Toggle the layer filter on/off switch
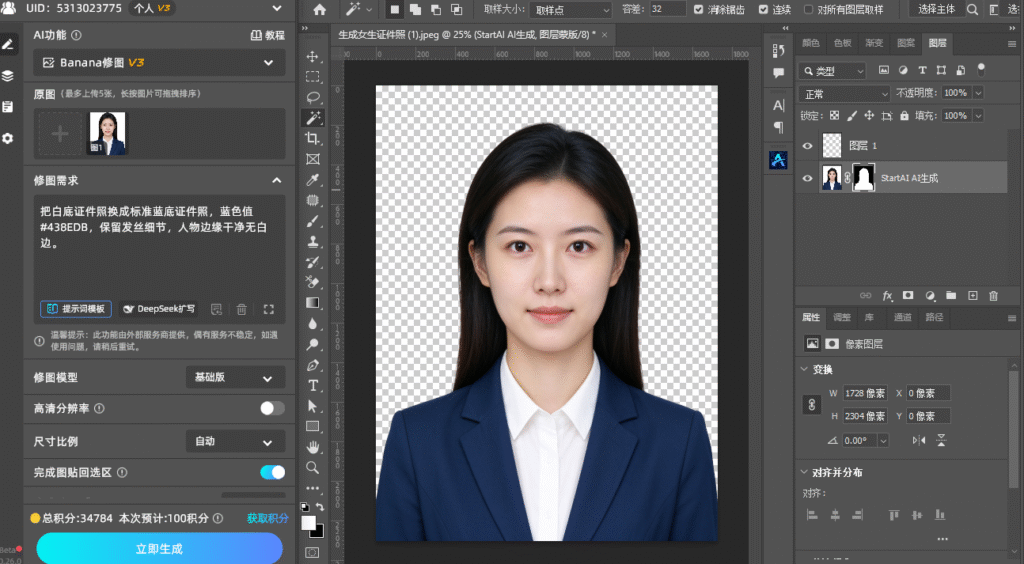 (981, 69)
